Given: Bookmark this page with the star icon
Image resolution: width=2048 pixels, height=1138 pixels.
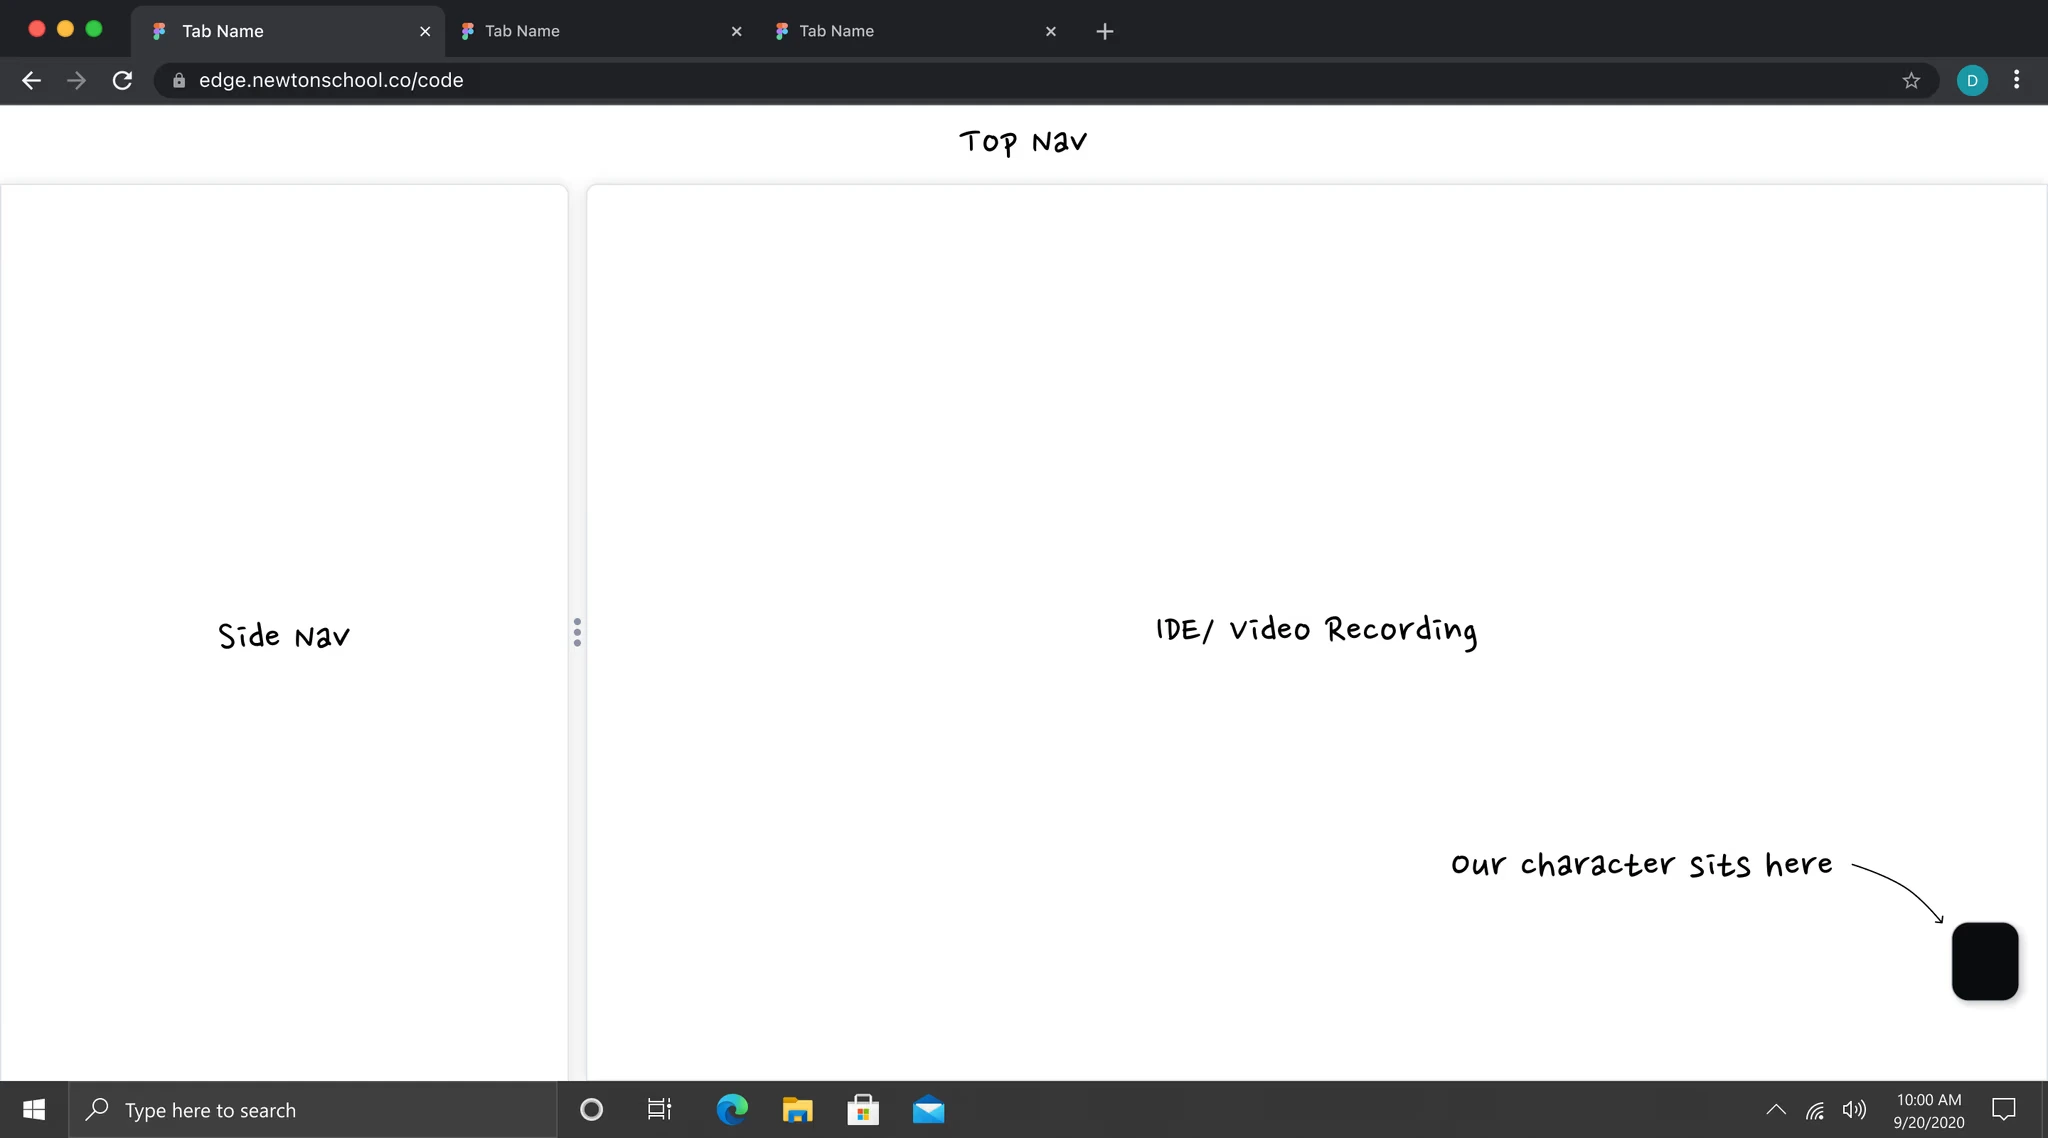Looking at the screenshot, I should [1911, 81].
